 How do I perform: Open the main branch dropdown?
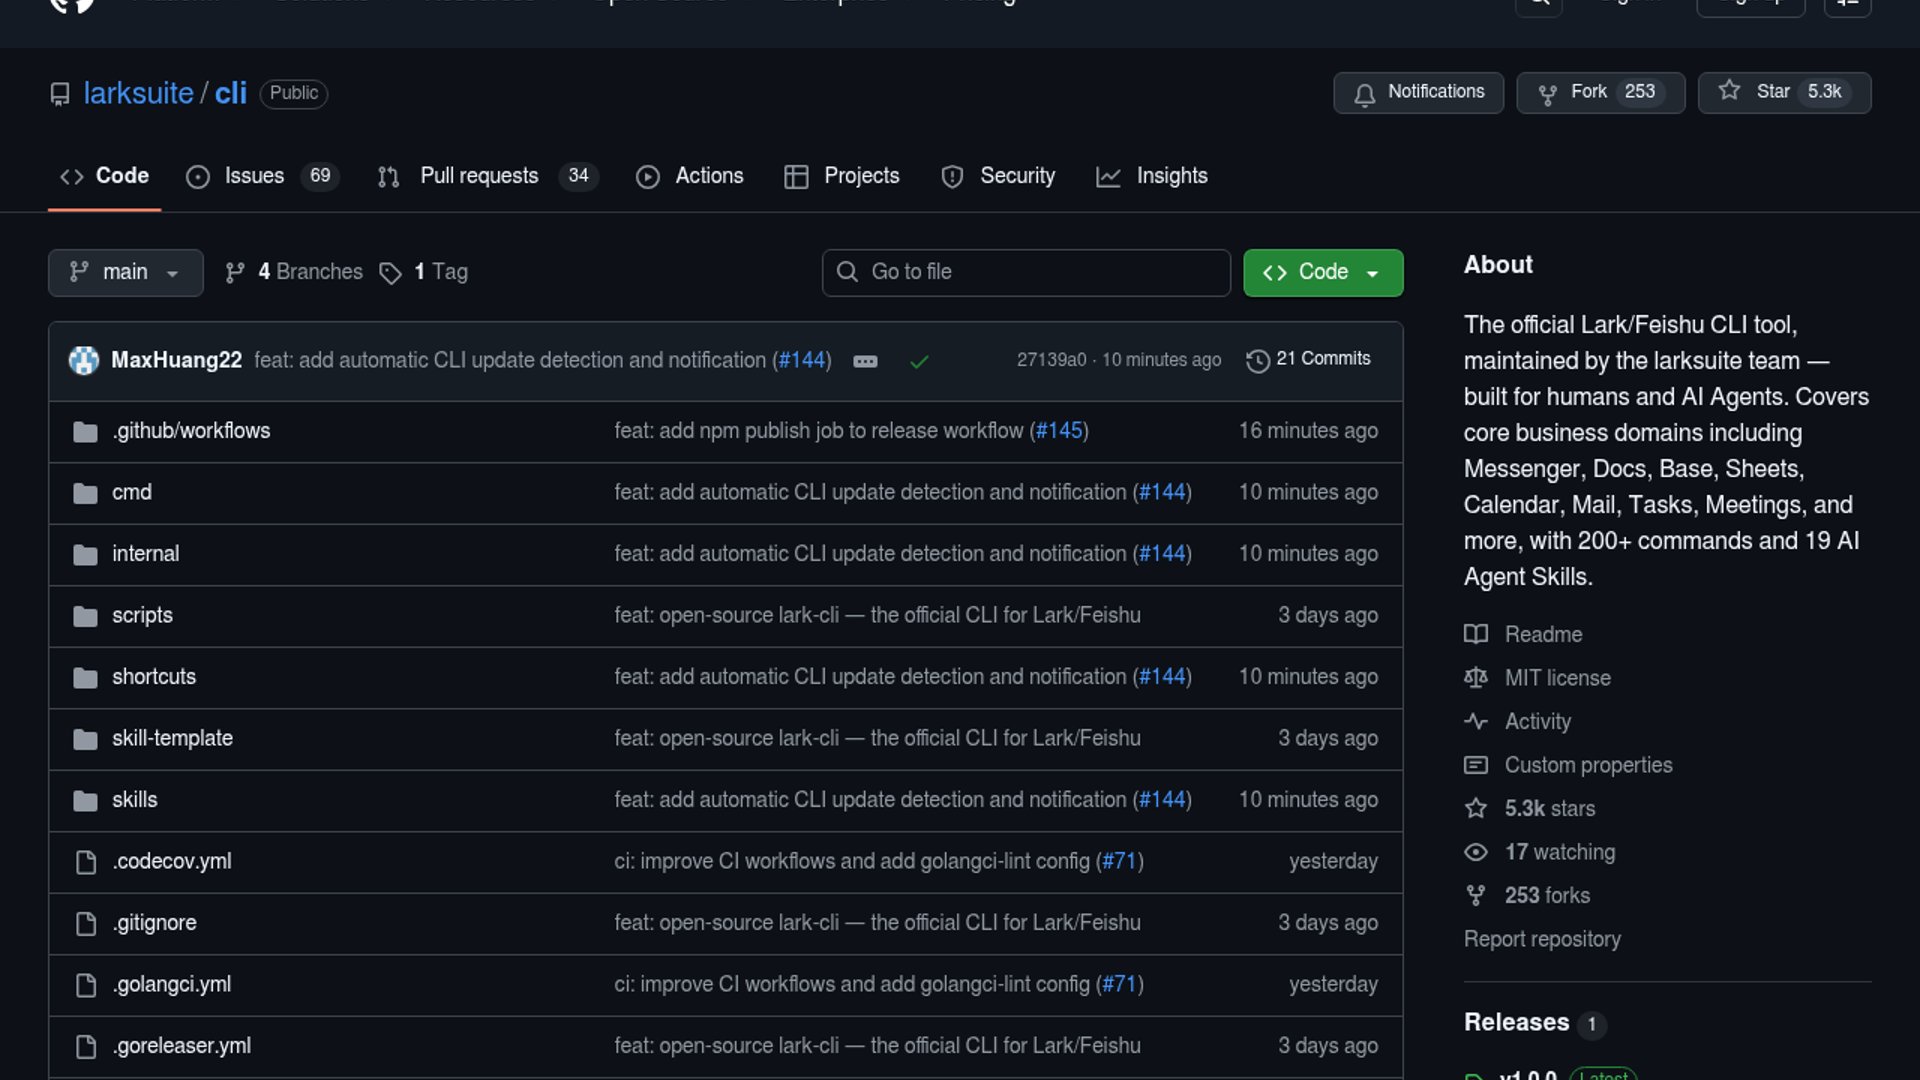click(125, 273)
